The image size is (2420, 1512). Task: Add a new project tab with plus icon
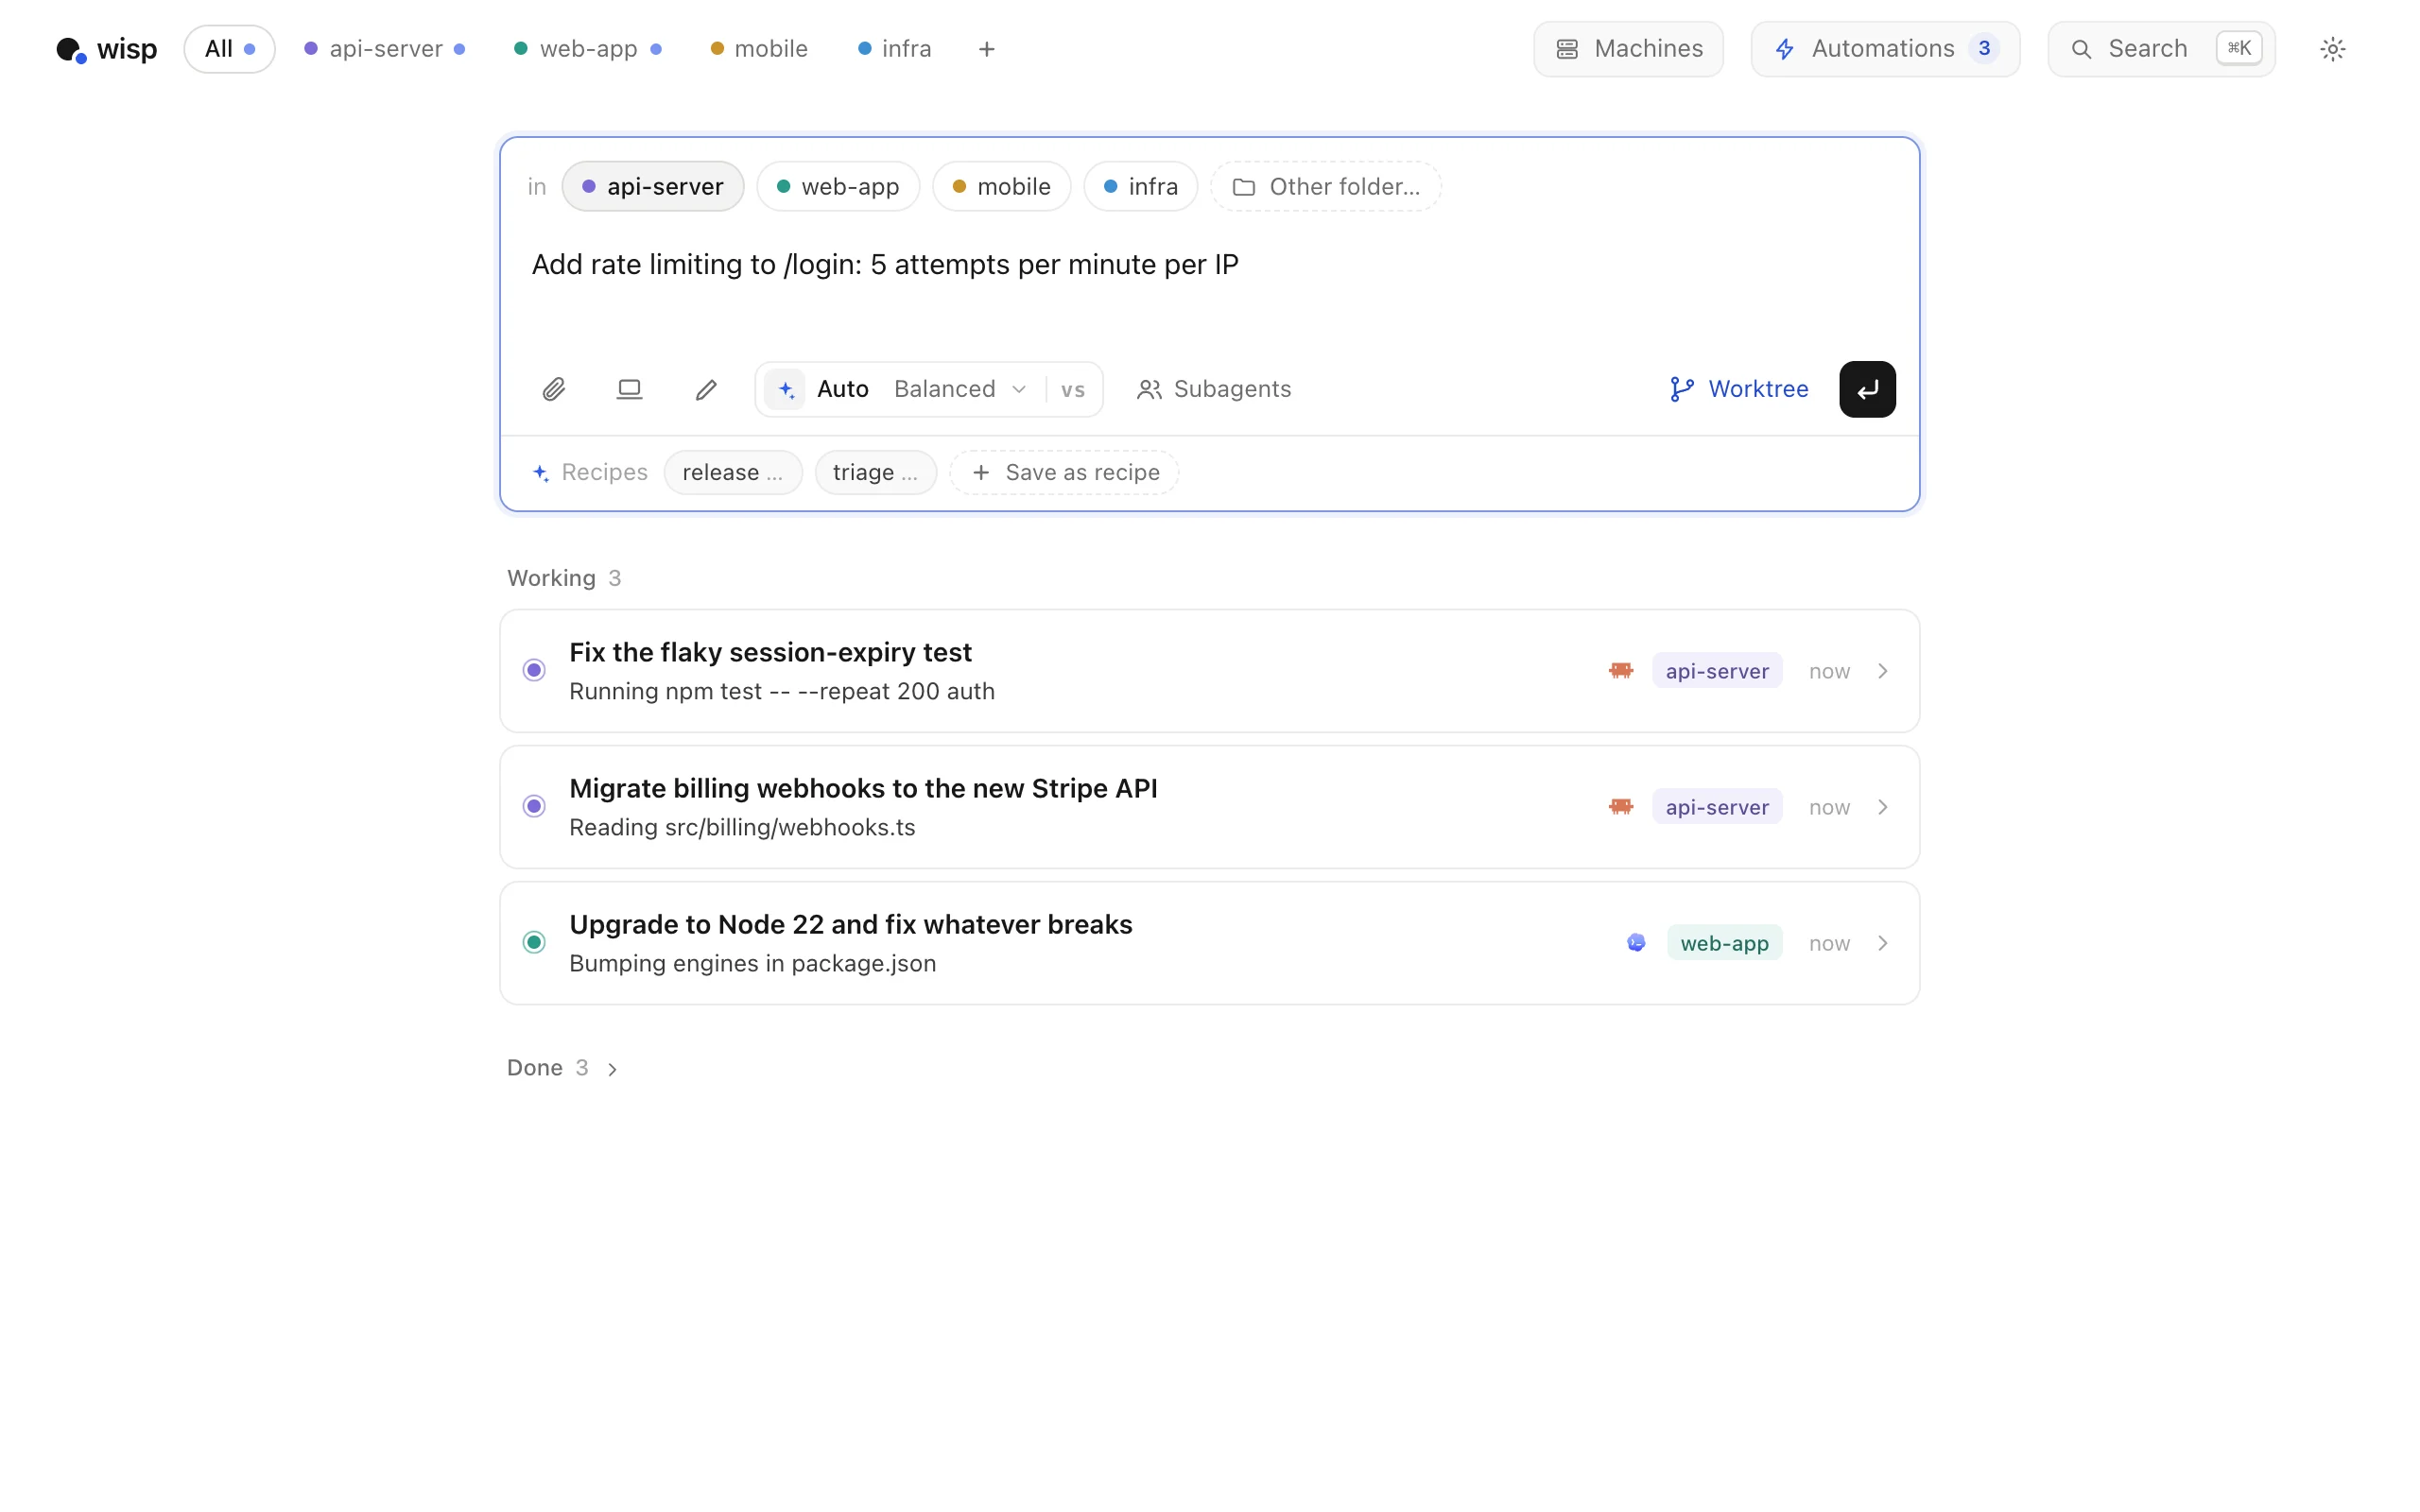(986, 49)
